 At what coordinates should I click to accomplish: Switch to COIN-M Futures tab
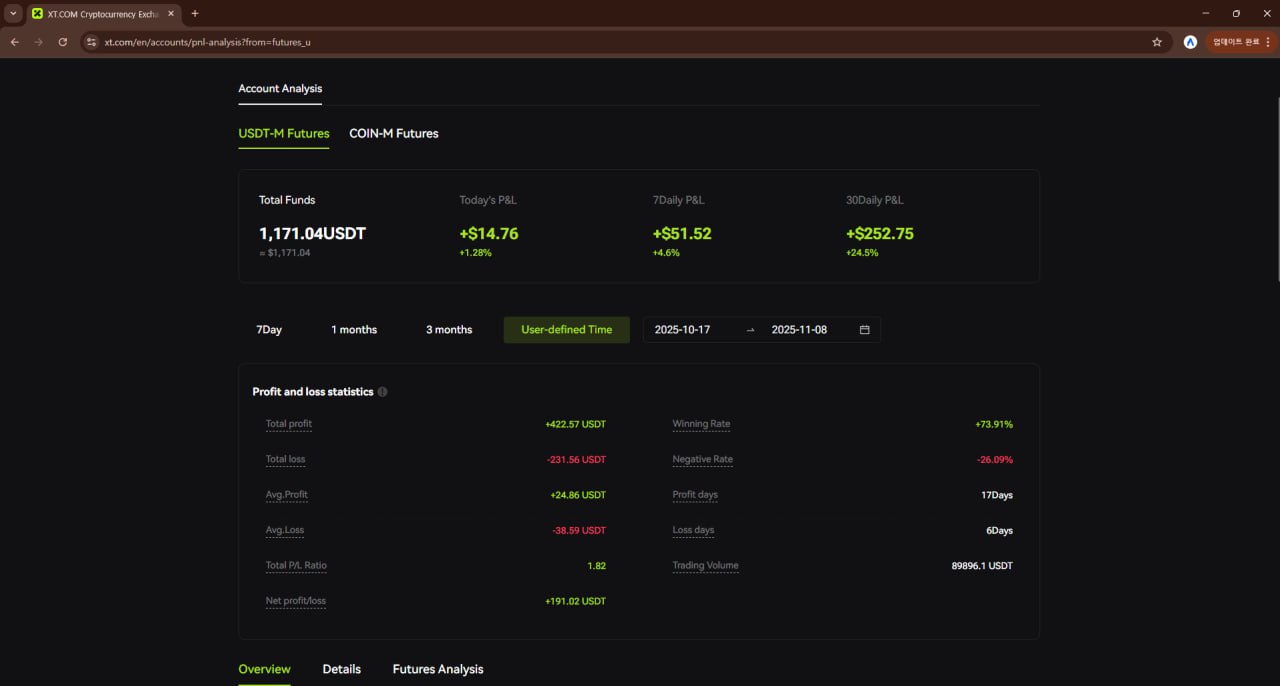394,133
